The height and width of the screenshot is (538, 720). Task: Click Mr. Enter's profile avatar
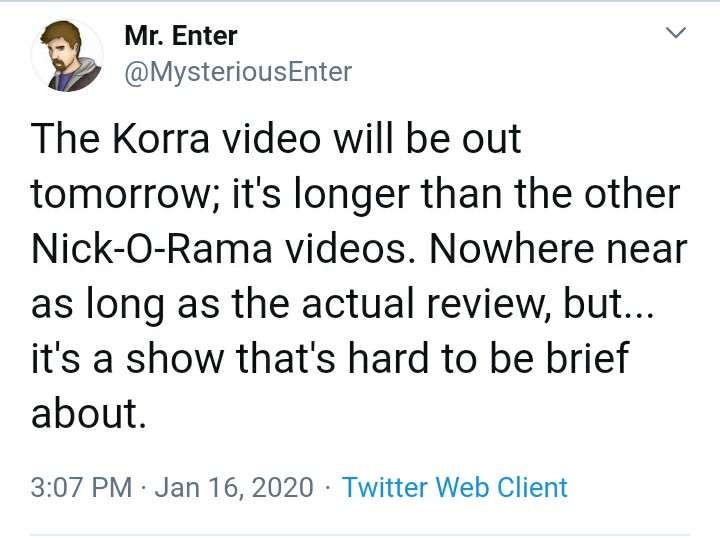click(x=68, y=56)
